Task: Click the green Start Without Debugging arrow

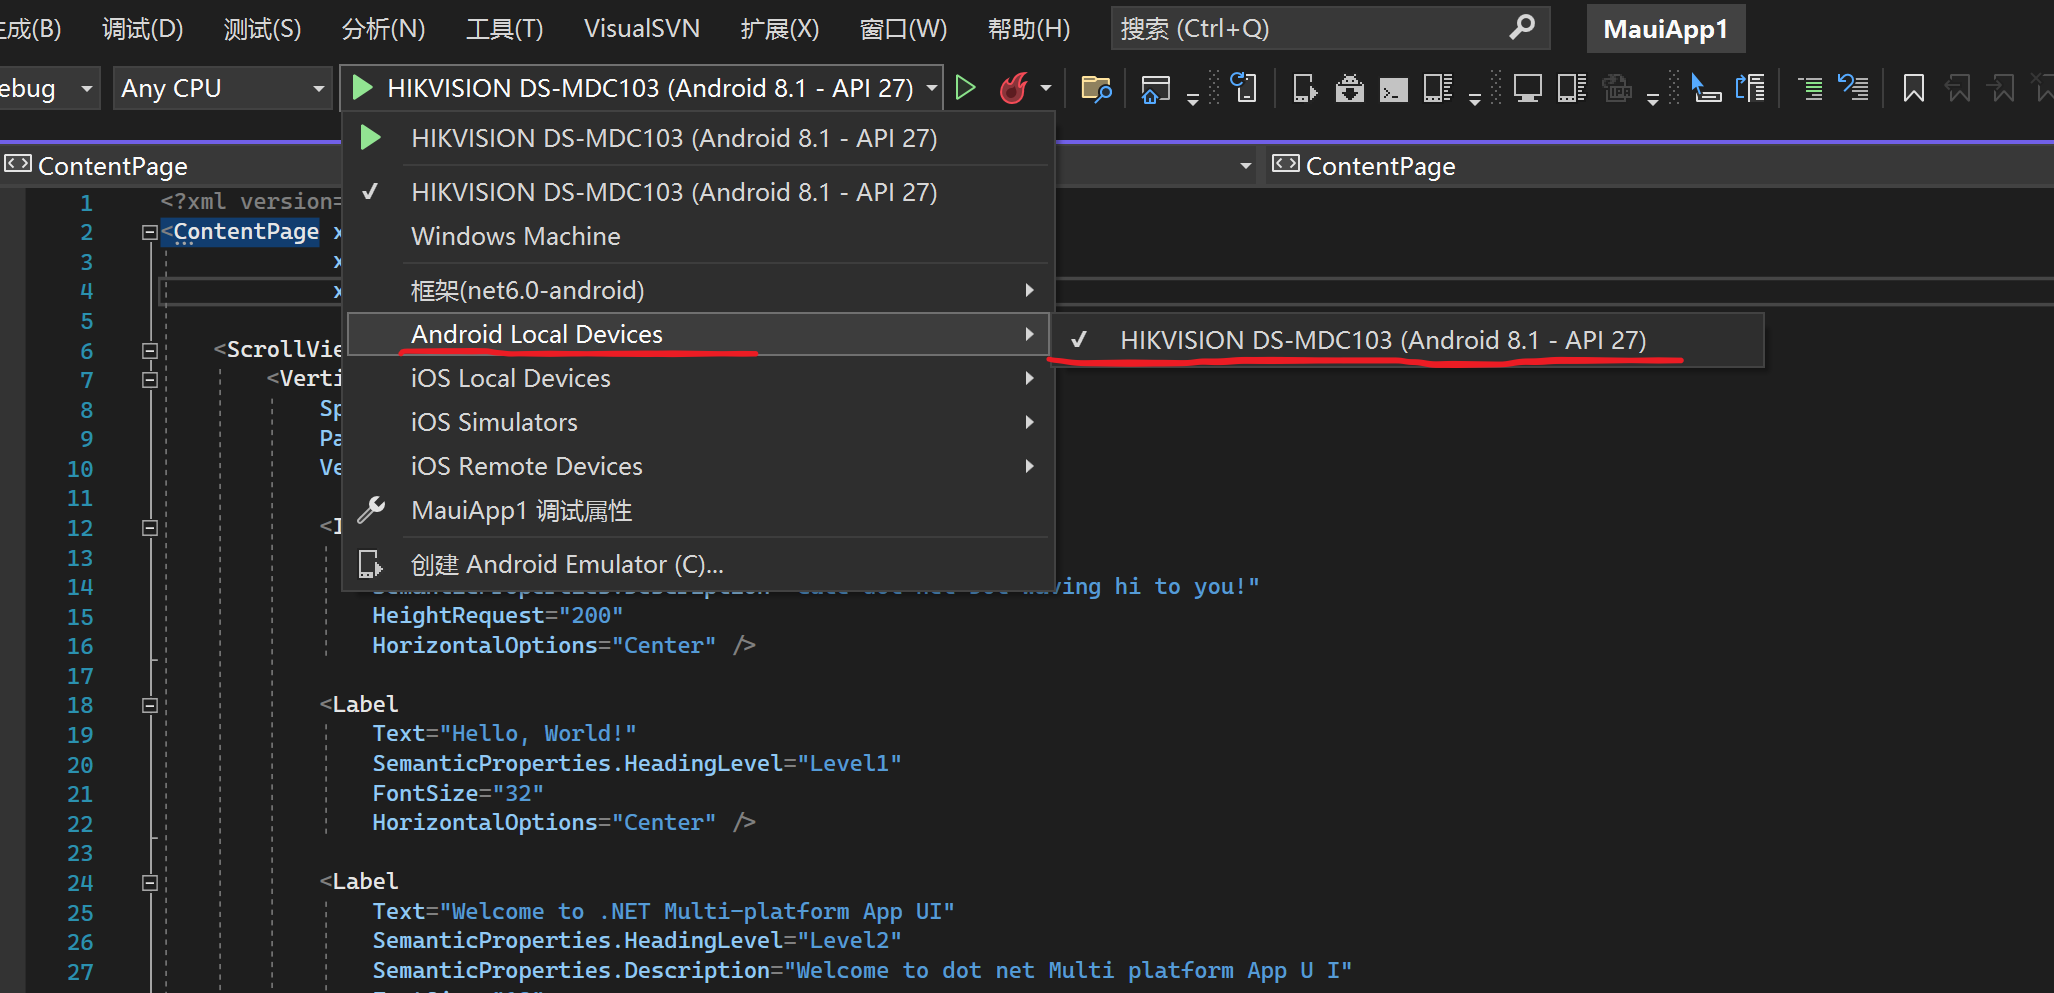Action: (x=965, y=88)
